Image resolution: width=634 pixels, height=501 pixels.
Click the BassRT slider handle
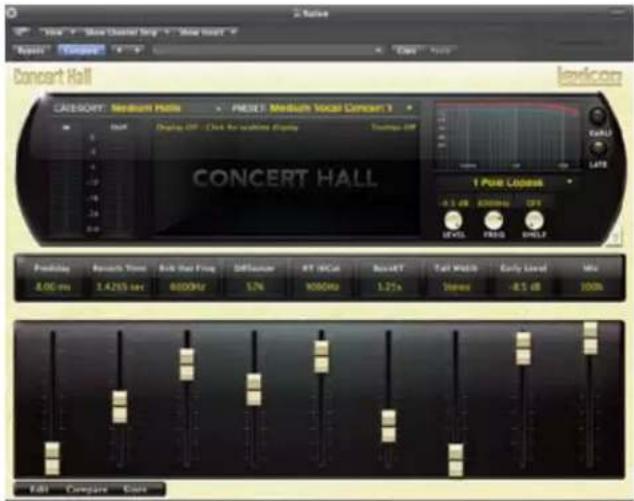(389, 426)
